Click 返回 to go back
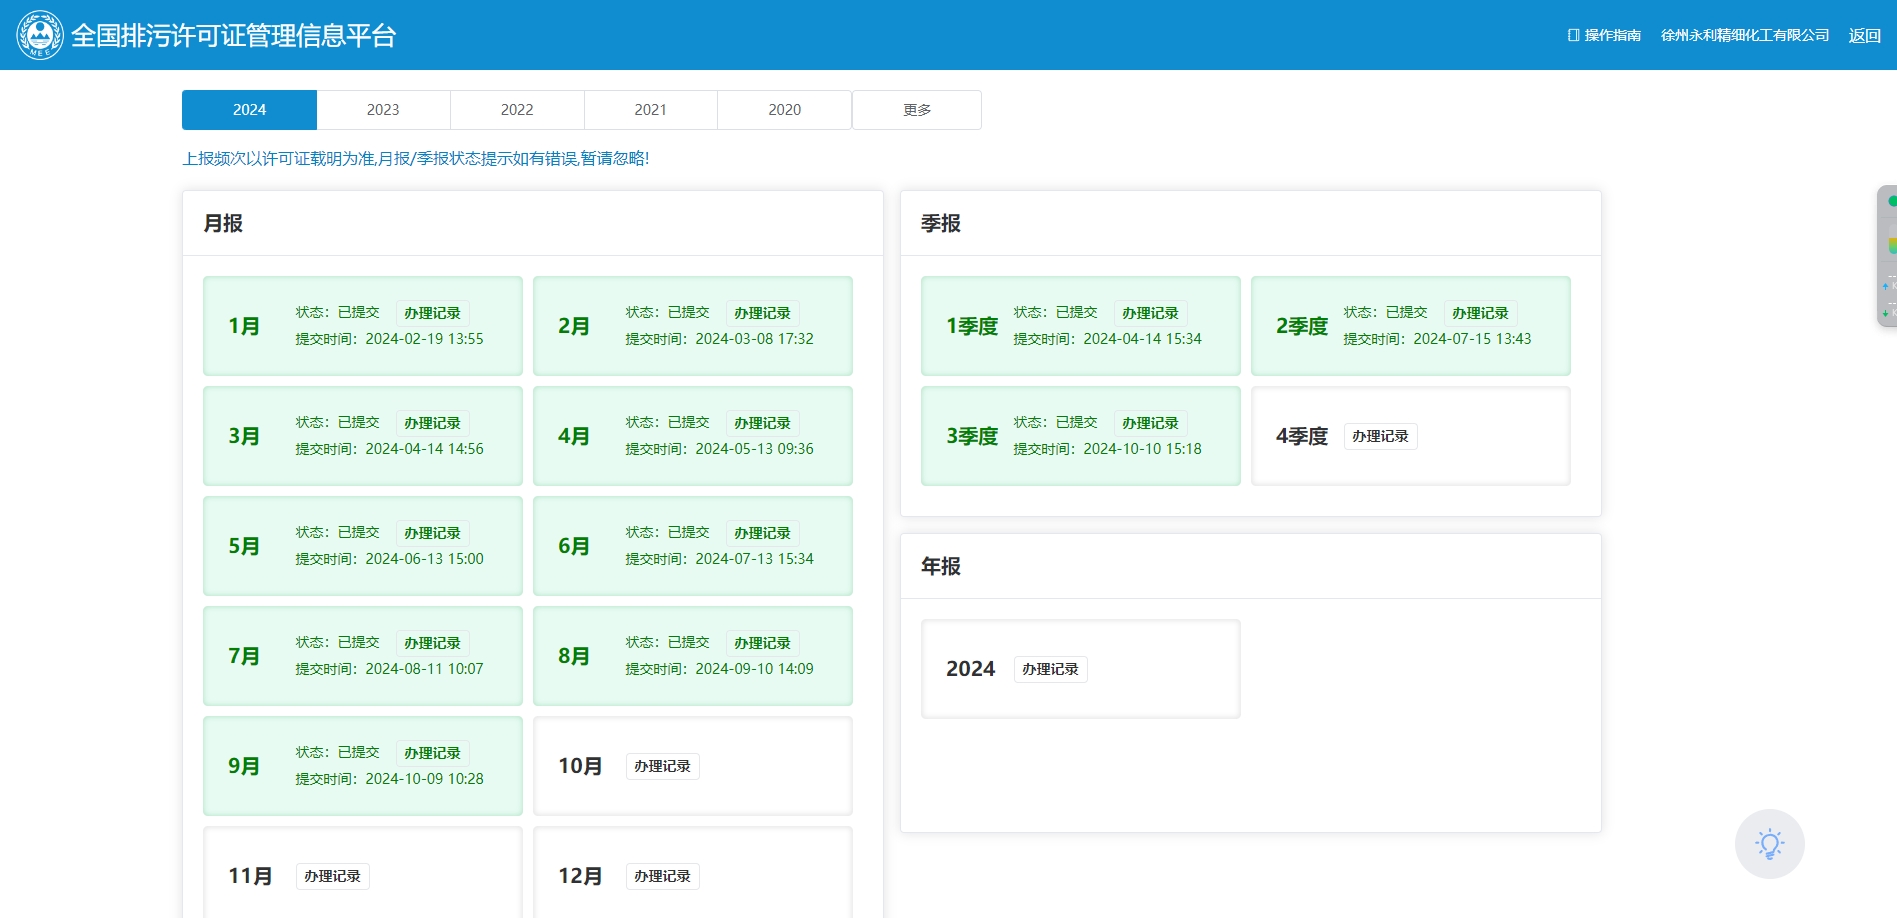The image size is (1897, 918). [1864, 35]
